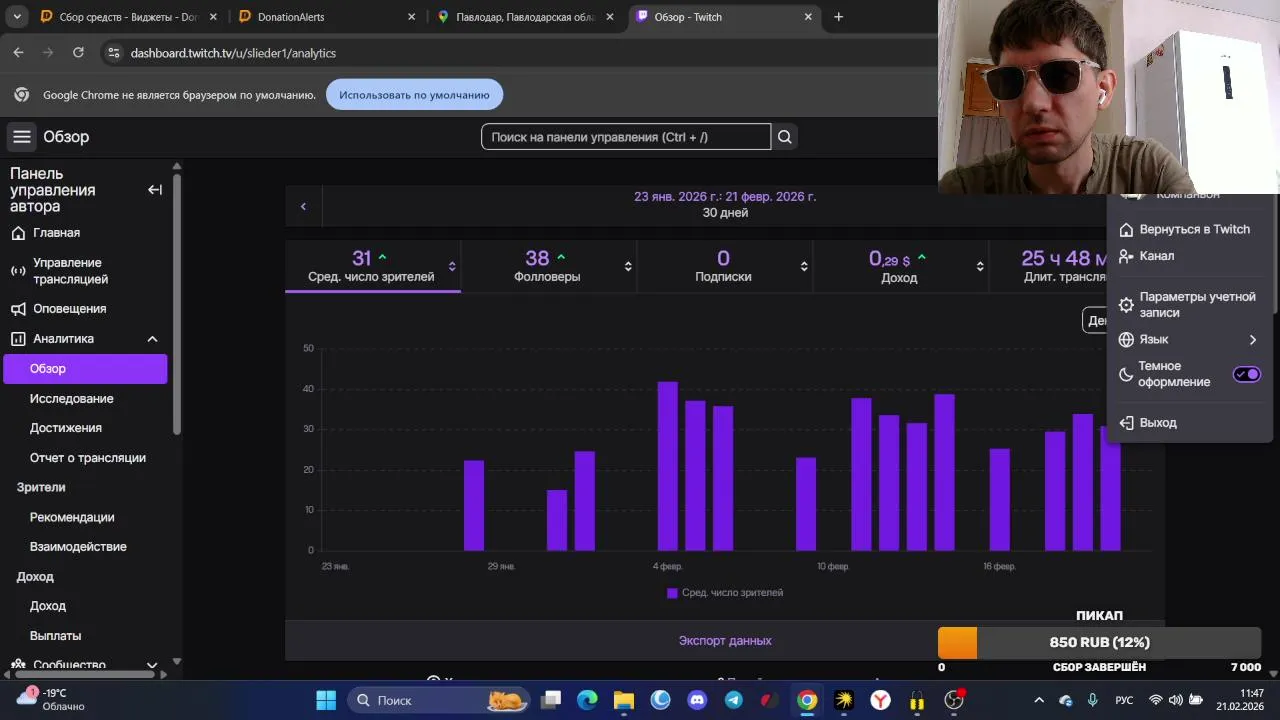
Task: Reload the page in Chrome
Action: (x=78, y=53)
